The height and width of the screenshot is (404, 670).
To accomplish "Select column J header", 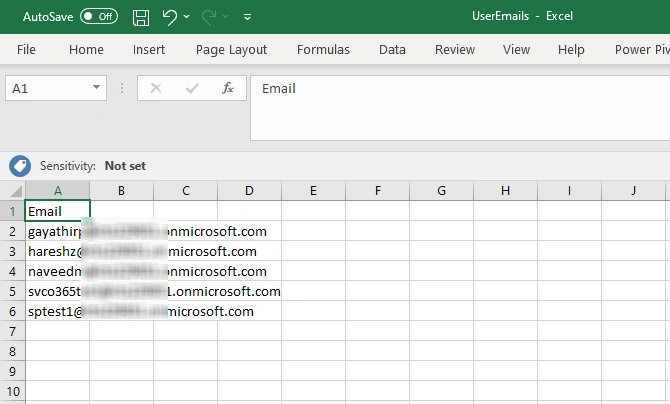I will click(633, 191).
